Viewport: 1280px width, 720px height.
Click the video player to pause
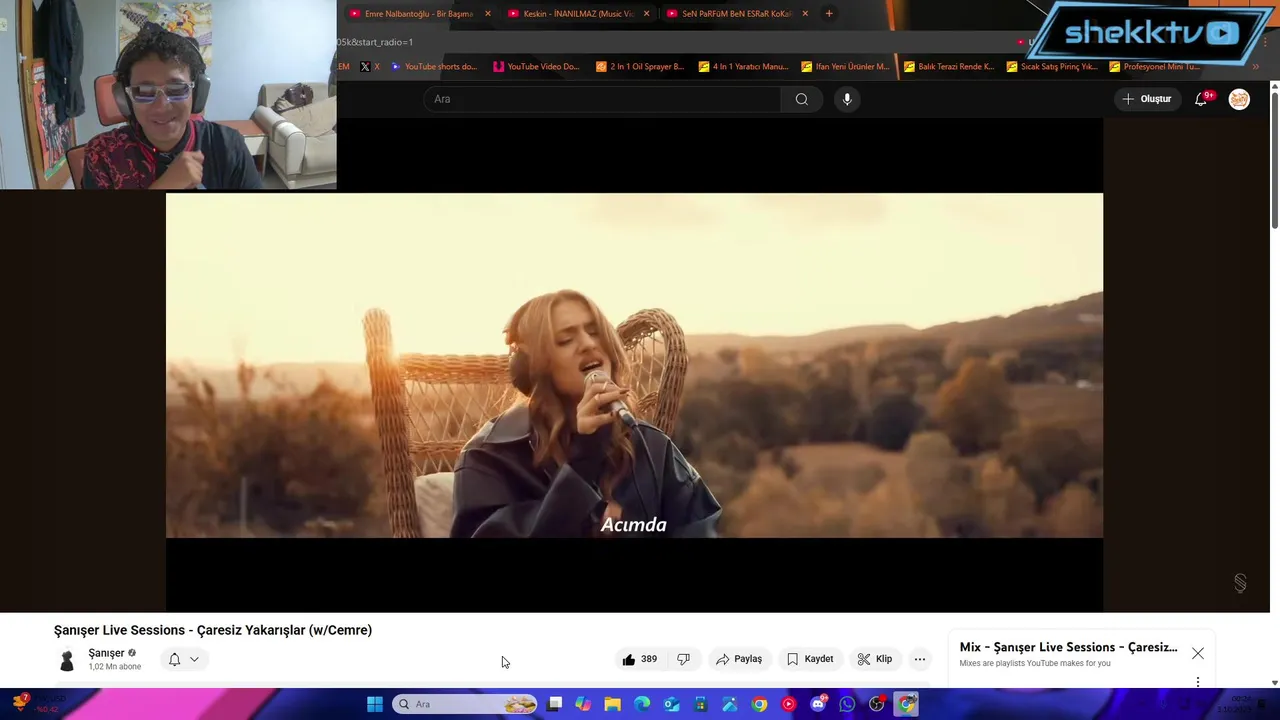tap(634, 366)
